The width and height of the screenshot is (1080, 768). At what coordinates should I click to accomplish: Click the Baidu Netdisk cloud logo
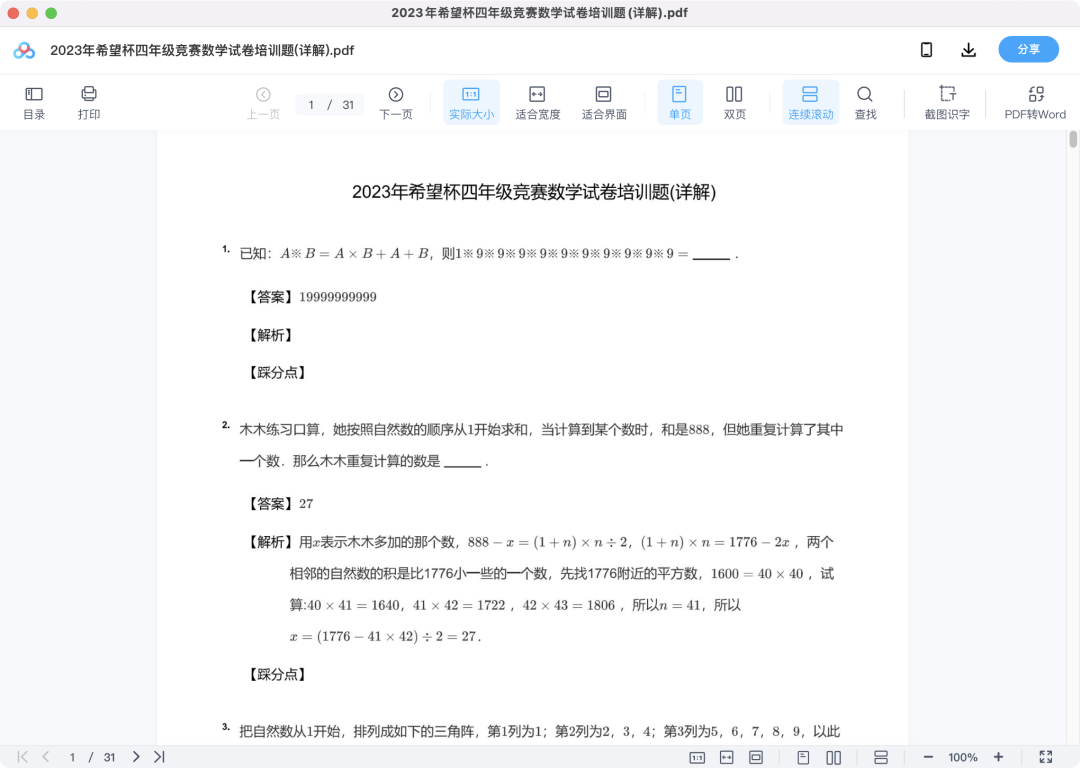(x=24, y=50)
